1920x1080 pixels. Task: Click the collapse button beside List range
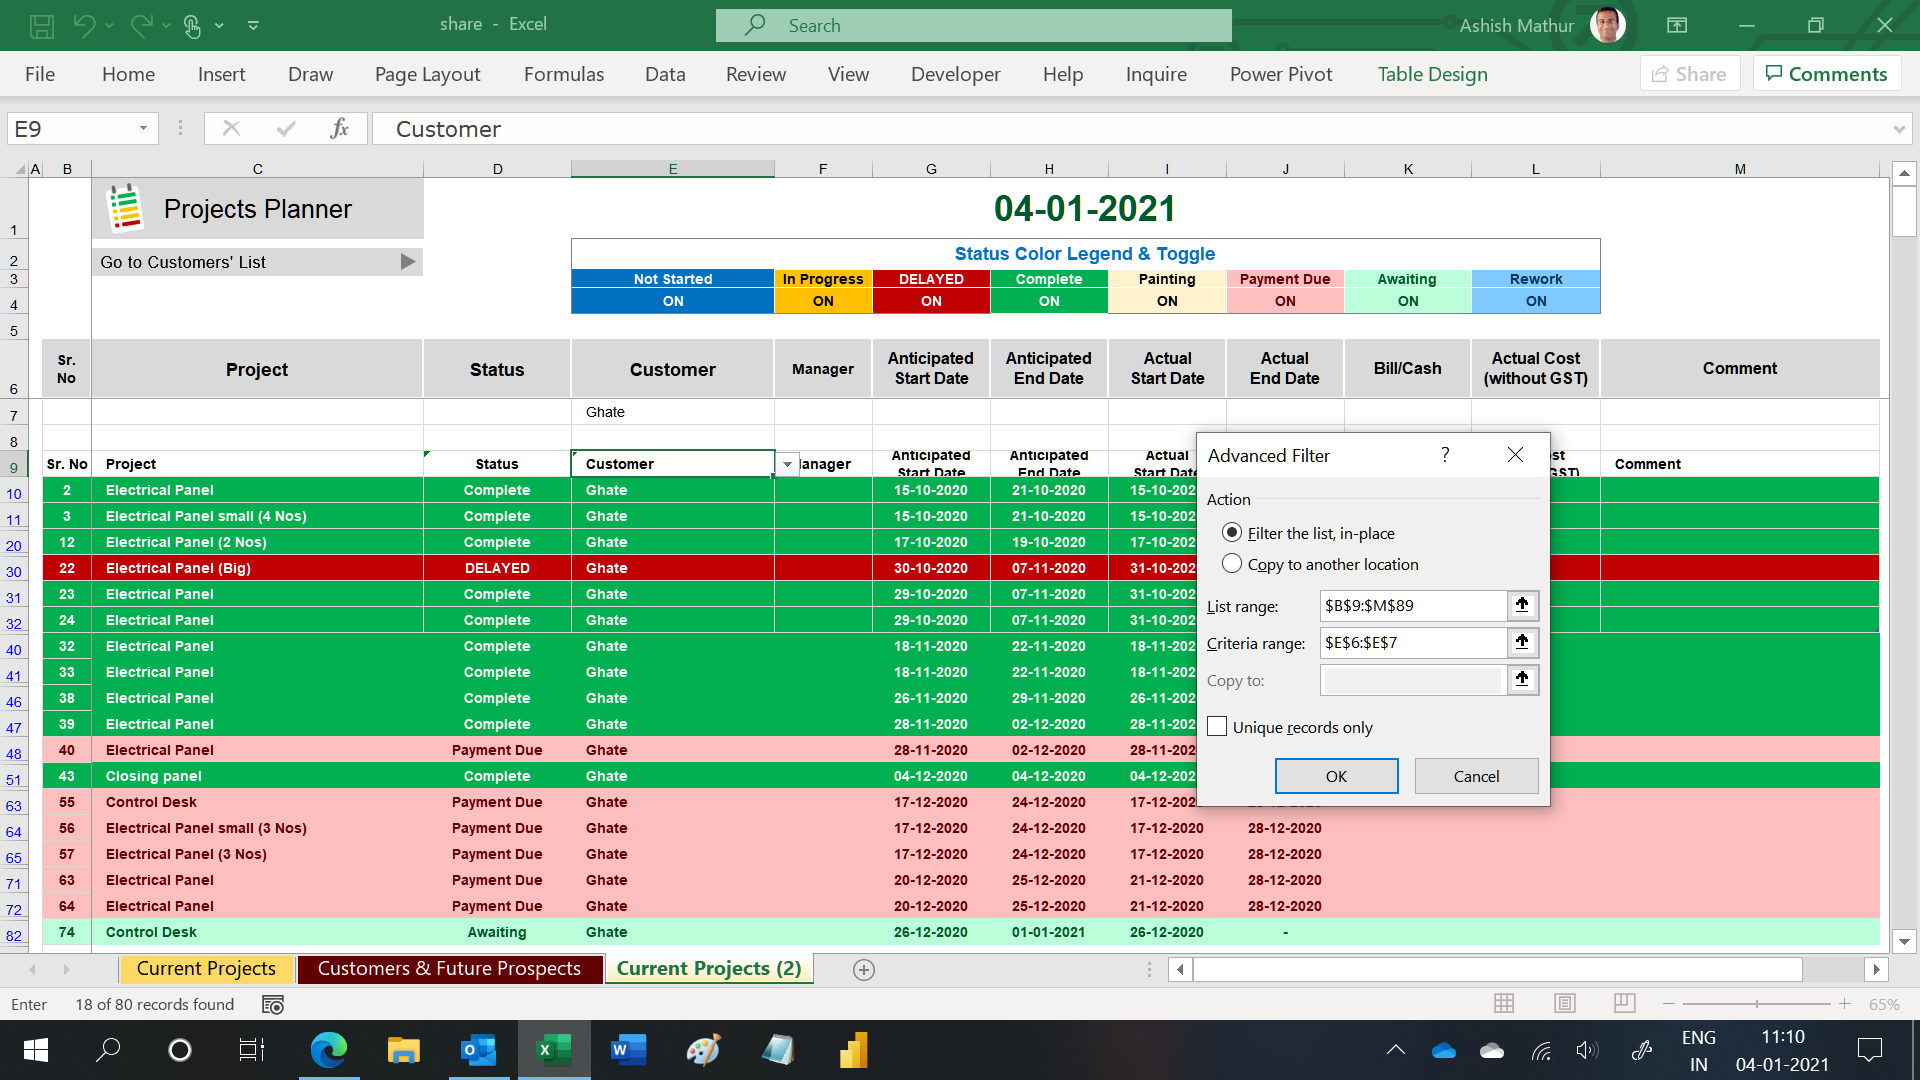[1522, 605]
